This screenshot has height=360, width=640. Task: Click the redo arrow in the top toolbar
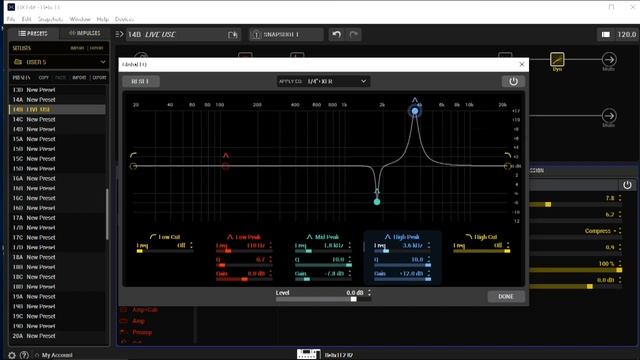[353, 35]
